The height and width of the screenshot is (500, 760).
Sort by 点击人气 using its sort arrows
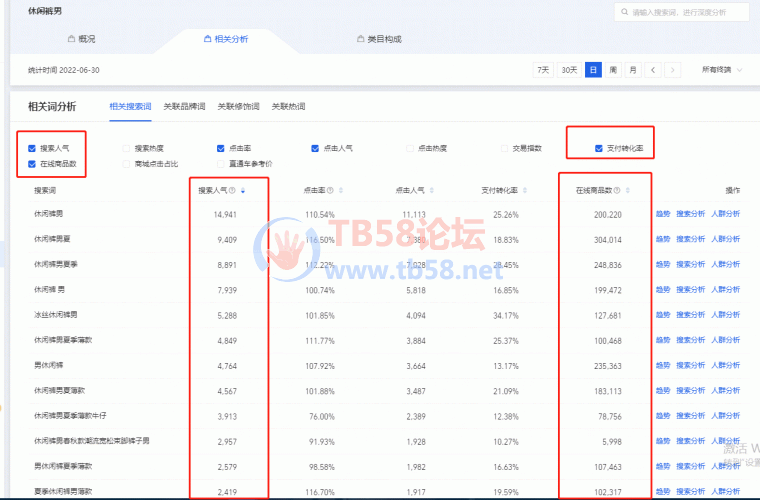431,190
